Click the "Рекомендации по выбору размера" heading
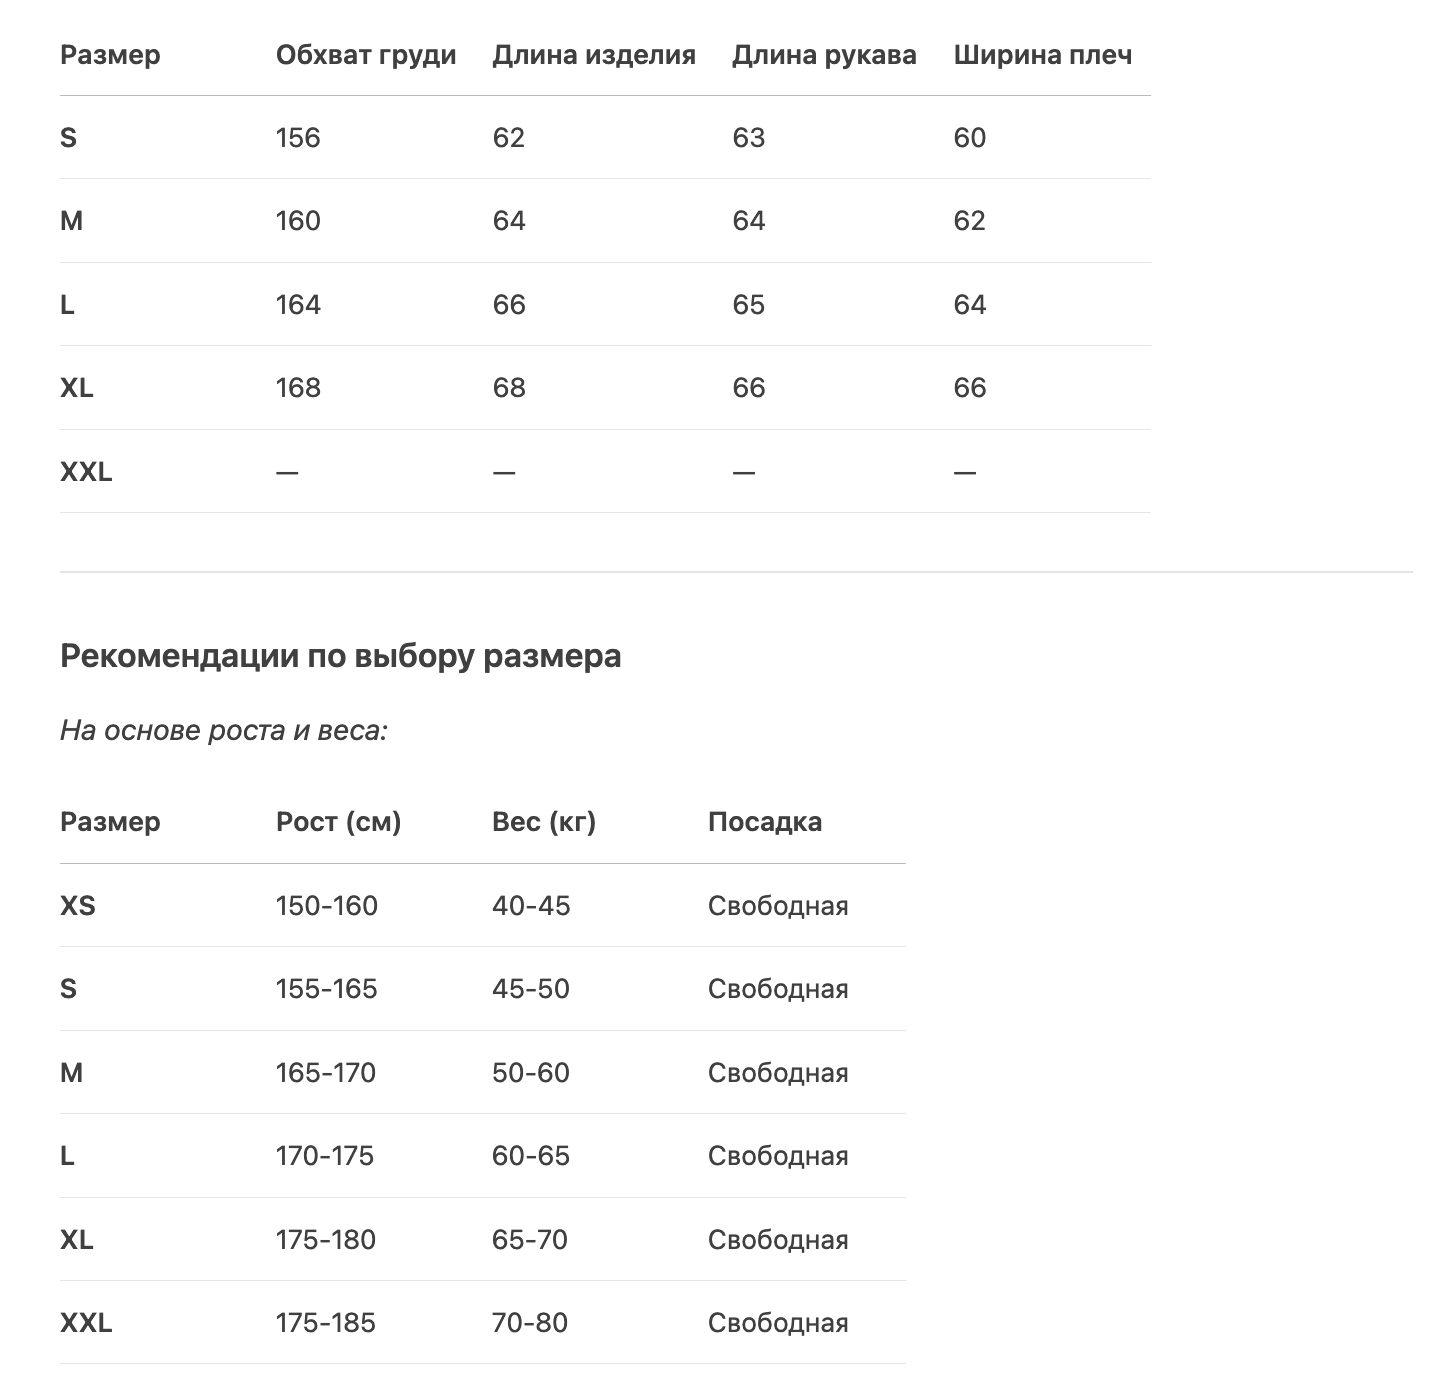The height and width of the screenshot is (1390, 1446). (x=340, y=656)
